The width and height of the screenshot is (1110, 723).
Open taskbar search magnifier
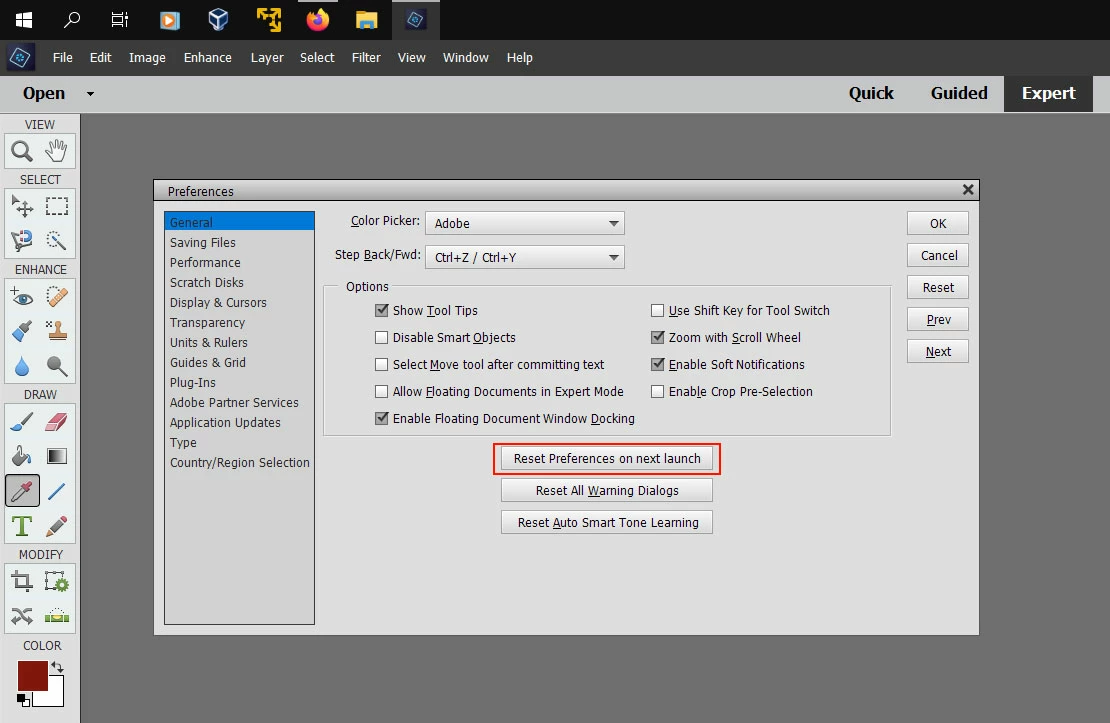pyautogui.click(x=71, y=20)
